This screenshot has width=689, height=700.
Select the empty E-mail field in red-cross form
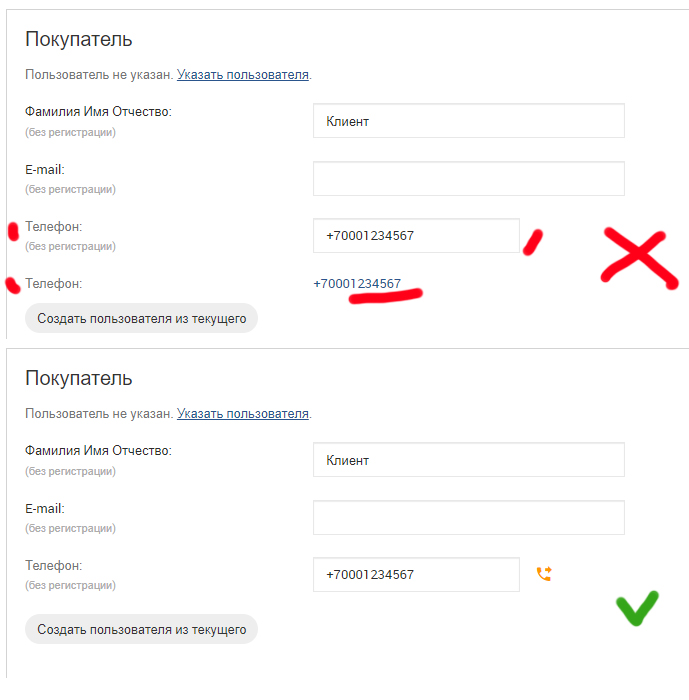click(x=468, y=179)
